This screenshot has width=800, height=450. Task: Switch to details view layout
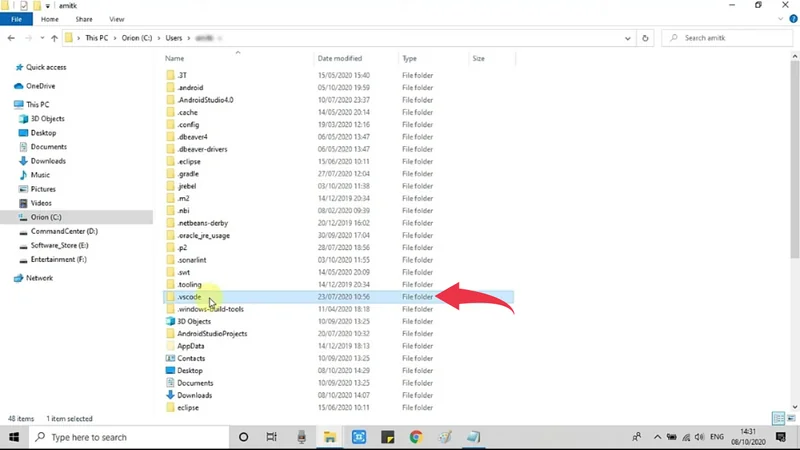coord(778,418)
